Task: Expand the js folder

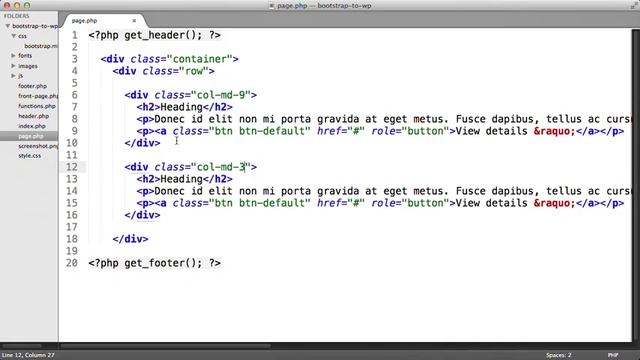Action: click(x=13, y=76)
